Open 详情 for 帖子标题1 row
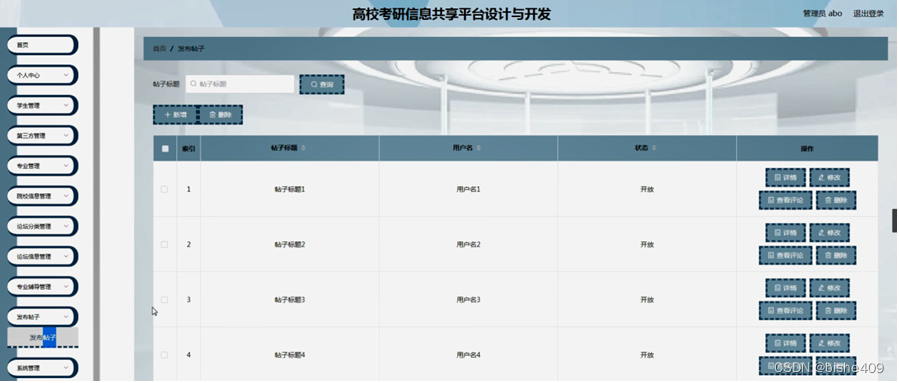The image size is (899, 383). [785, 178]
